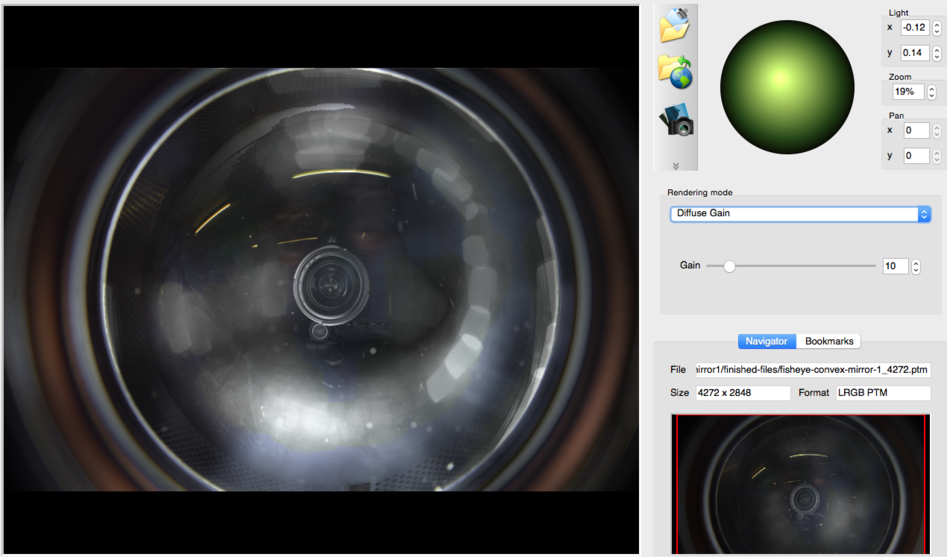The image size is (947, 557).
Task: Click the Size field showing 4272 x 2848
Action: click(743, 393)
